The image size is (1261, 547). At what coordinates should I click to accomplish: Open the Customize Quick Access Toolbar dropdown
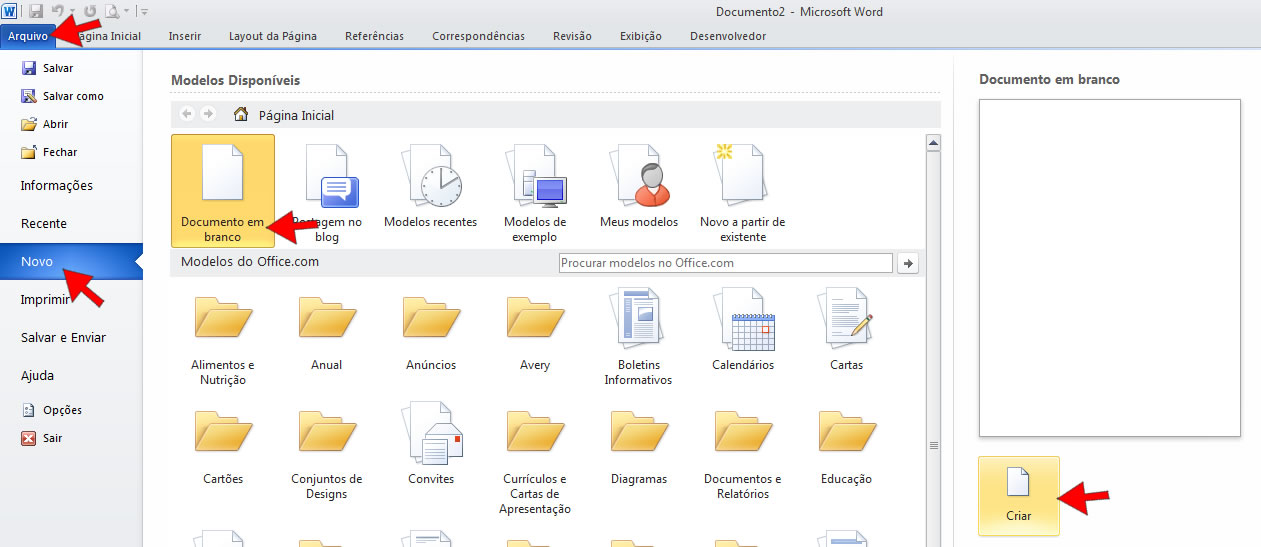click(x=144, y=12)
